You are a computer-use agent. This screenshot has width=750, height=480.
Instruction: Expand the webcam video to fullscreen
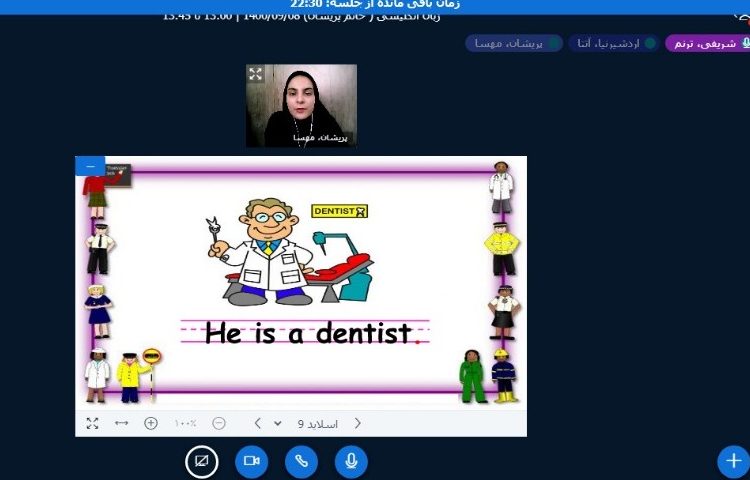click(256, 74)
